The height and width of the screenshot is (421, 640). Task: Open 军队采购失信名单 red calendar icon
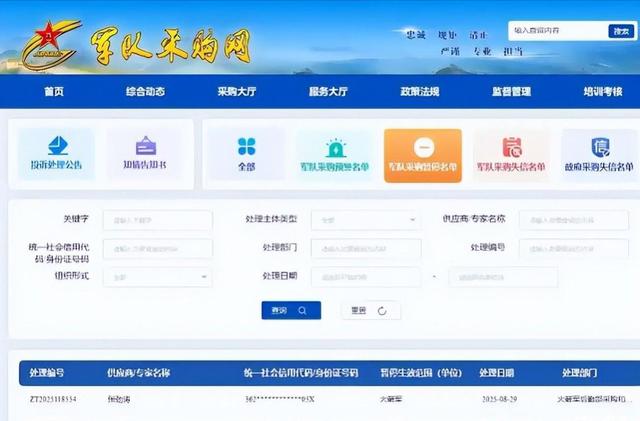tap(512, 147)
